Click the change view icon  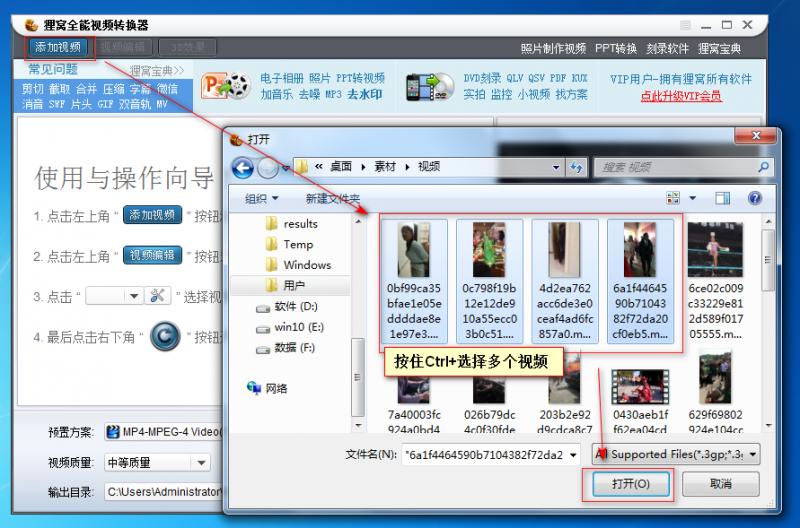pyautogui.click(x=674, y=199)
